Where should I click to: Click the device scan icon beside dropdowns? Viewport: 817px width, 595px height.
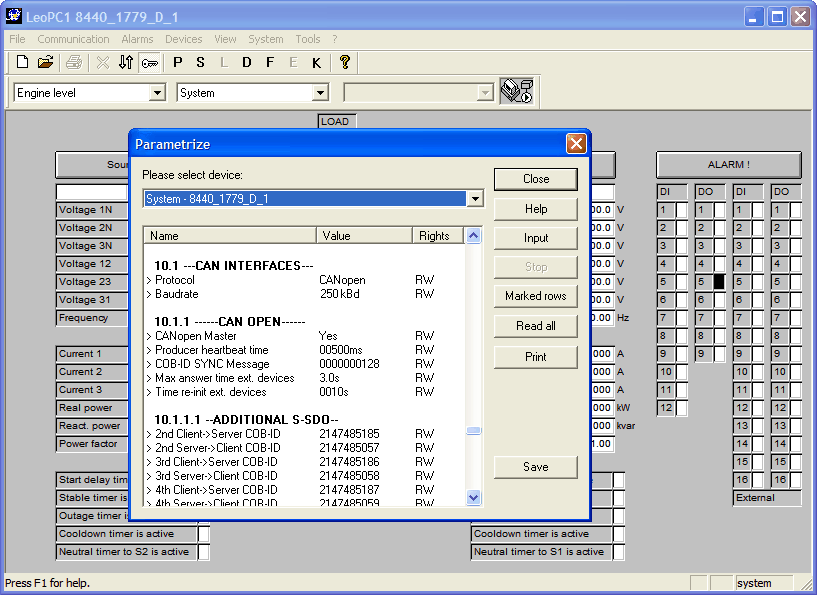tap(516, 91)
